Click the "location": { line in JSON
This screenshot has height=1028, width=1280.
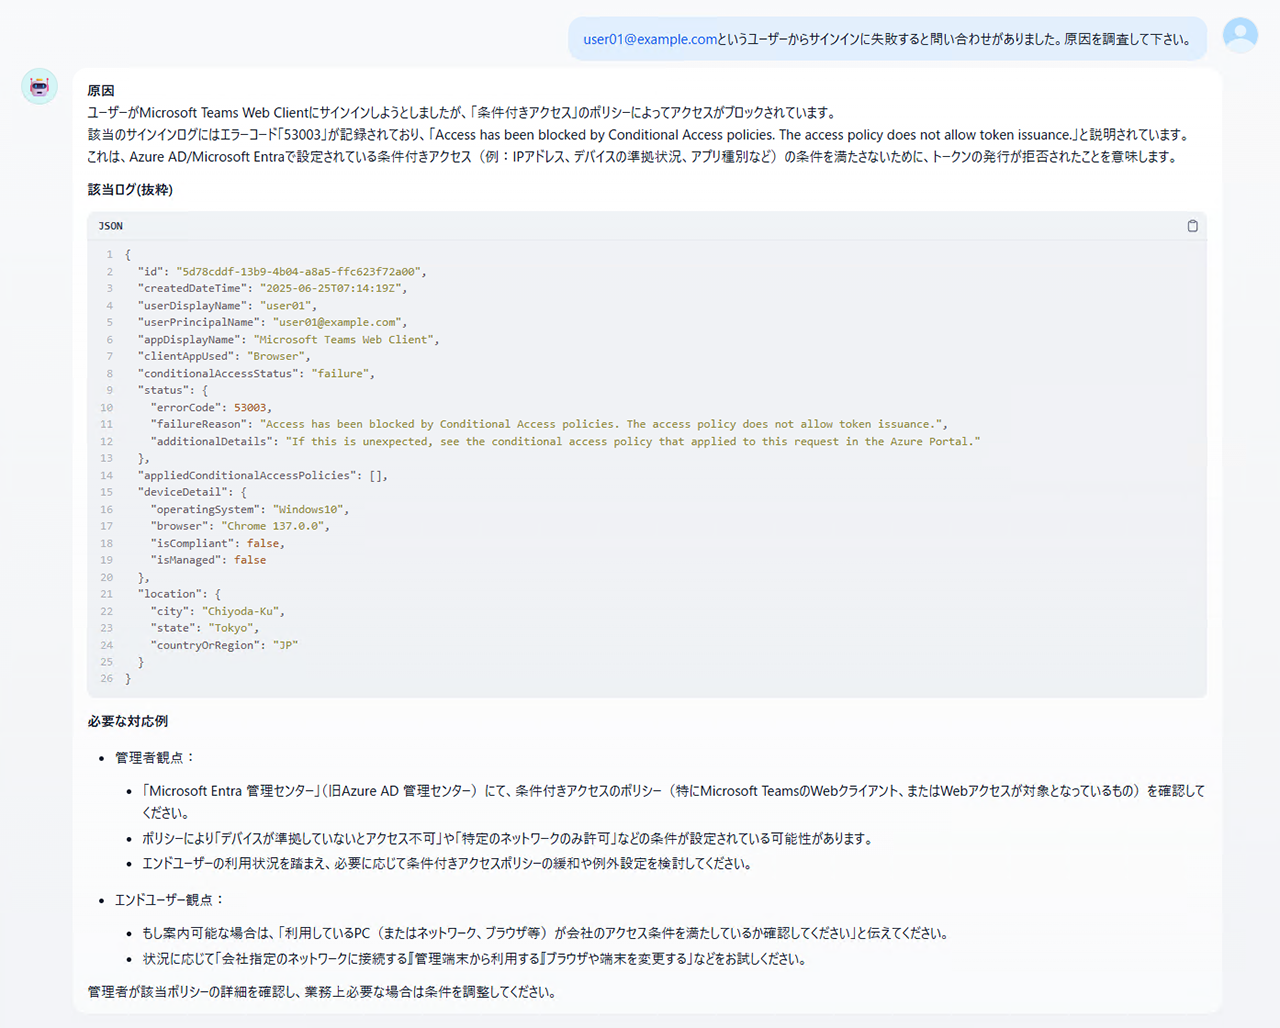click(179, 594)
